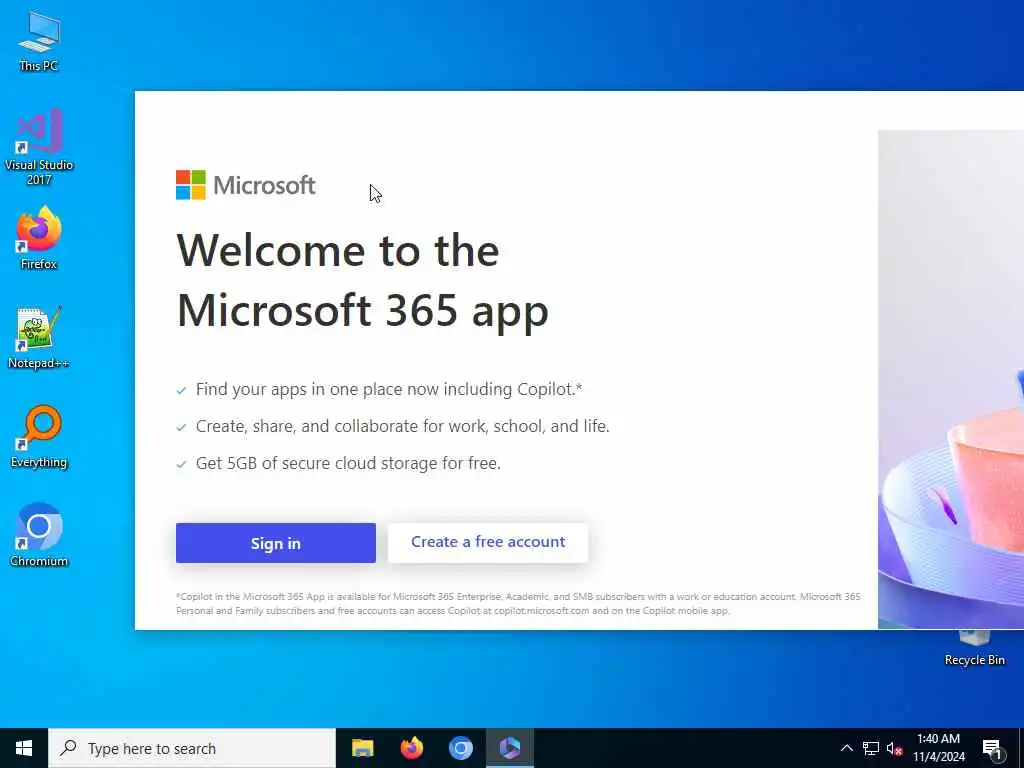The width and height of the screenshot is (1024, 768).
Task: Open Chromium from the taskbar
Action: pyautogui.click(x=460, y=748)
